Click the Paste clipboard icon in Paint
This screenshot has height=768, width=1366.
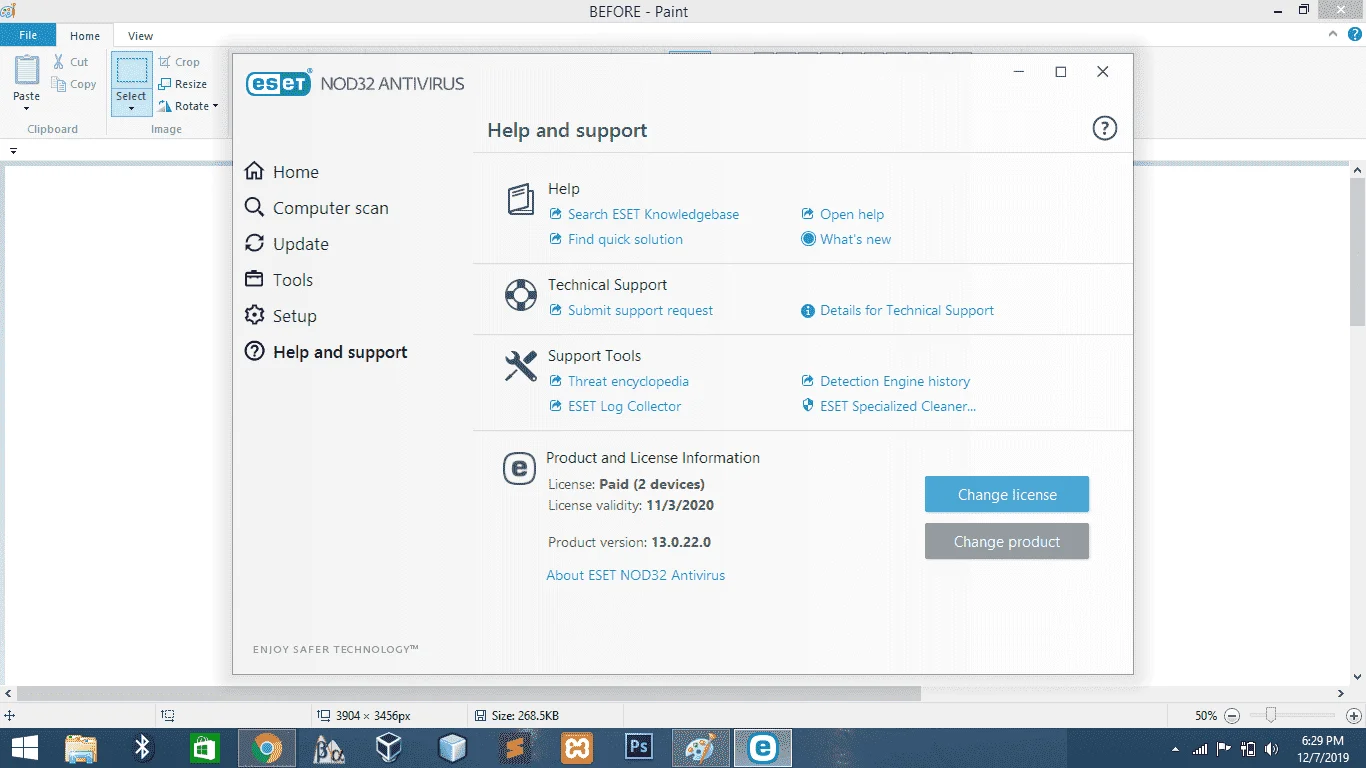(26, 71)
